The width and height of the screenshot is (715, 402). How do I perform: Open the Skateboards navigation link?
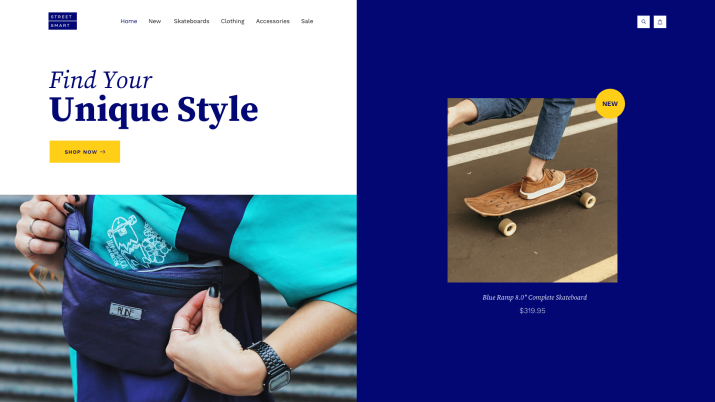point(191,21)
